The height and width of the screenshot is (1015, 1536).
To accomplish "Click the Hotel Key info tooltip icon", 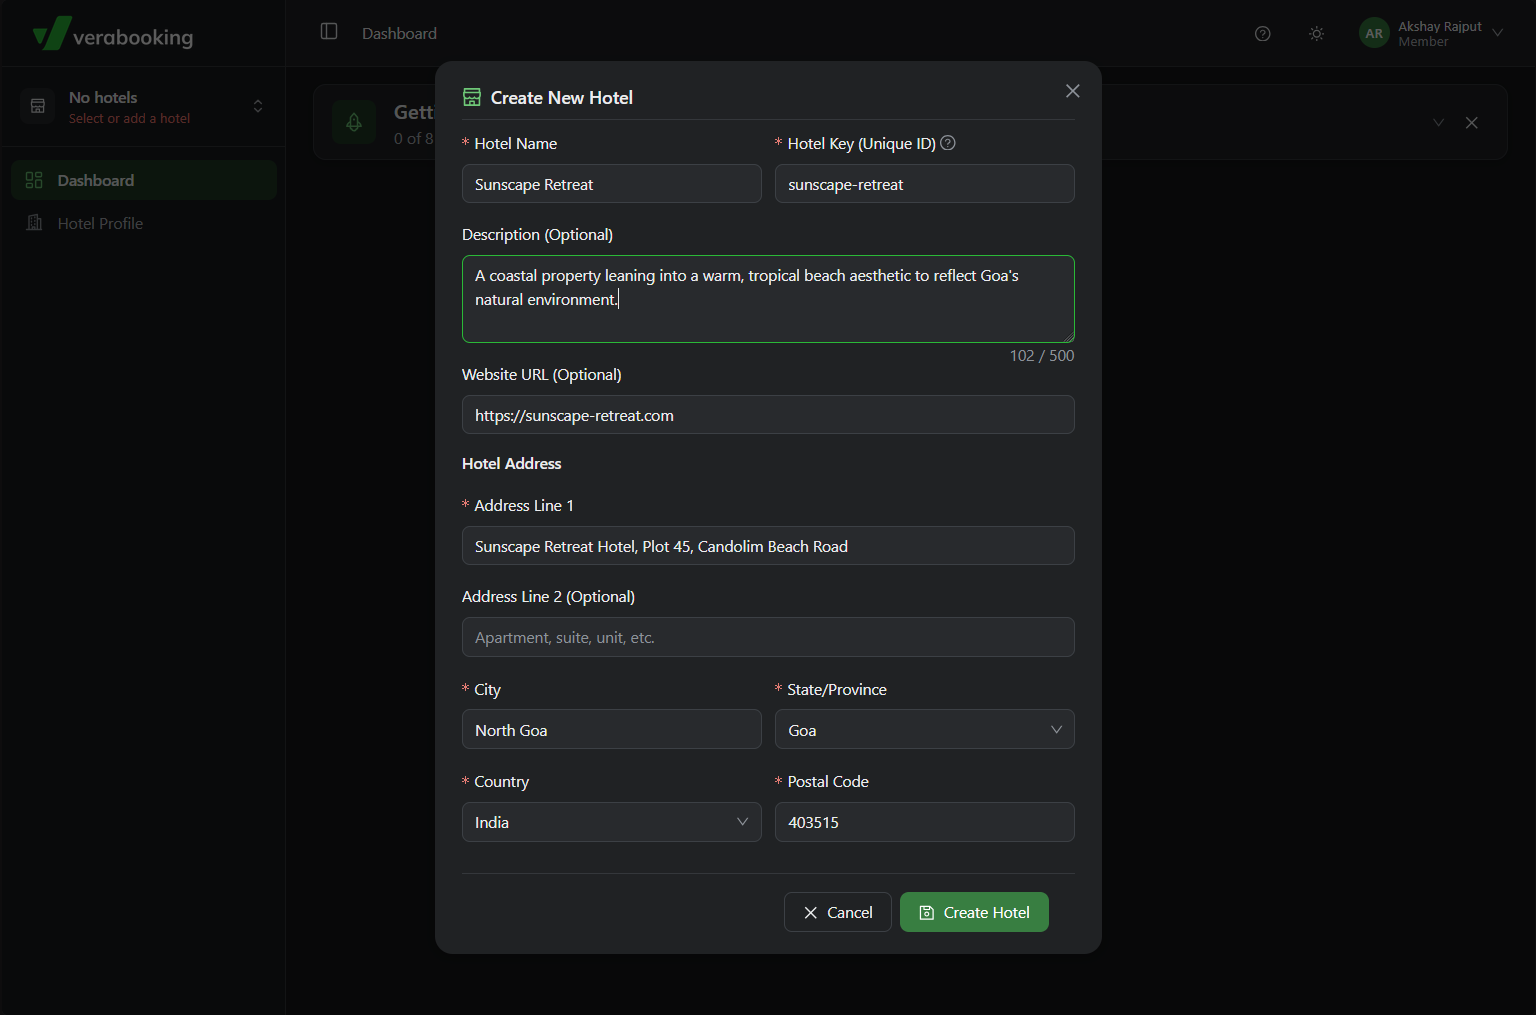I will (x=948, y=143).
